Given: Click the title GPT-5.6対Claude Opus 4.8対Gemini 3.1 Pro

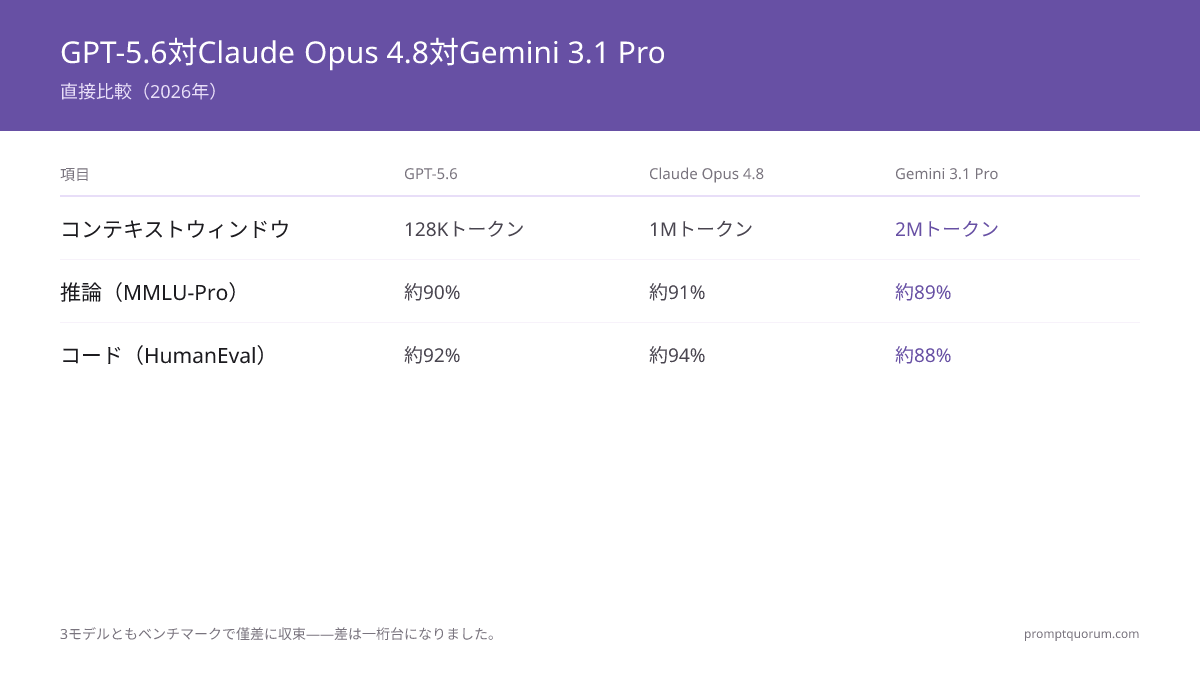Looking at the screenshot, I should [x=363, y=52].
